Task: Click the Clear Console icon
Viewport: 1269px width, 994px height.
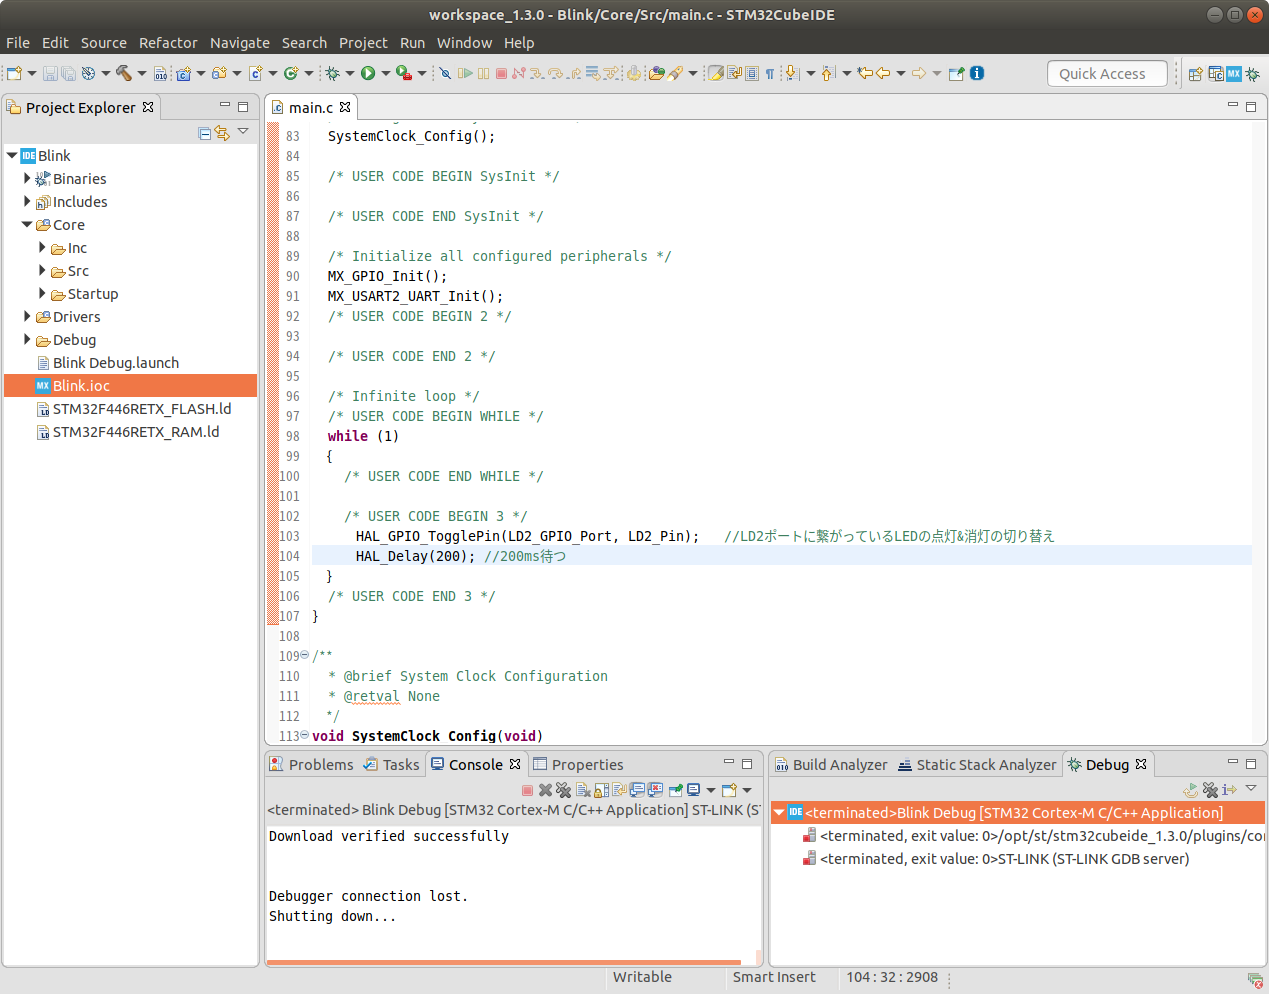Action: (x=583, y=790)
